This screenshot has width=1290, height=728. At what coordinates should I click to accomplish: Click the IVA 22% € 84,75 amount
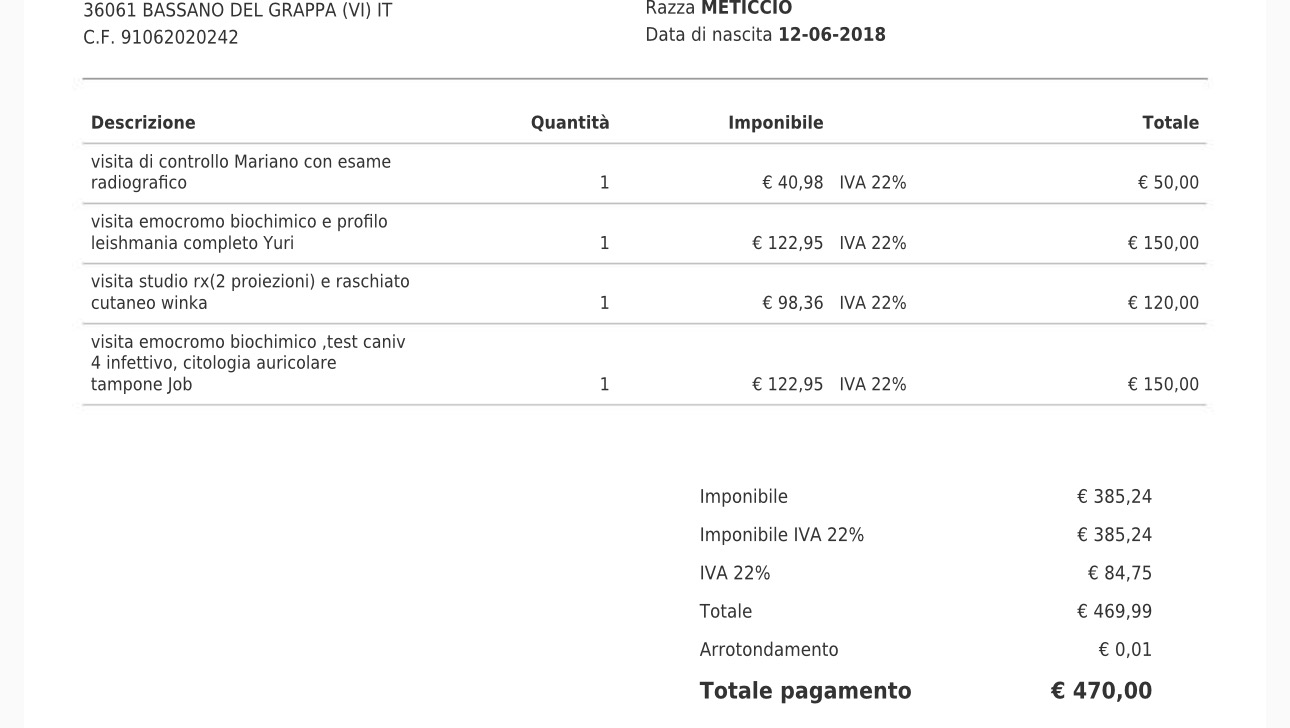click(x=1120, y=574)
